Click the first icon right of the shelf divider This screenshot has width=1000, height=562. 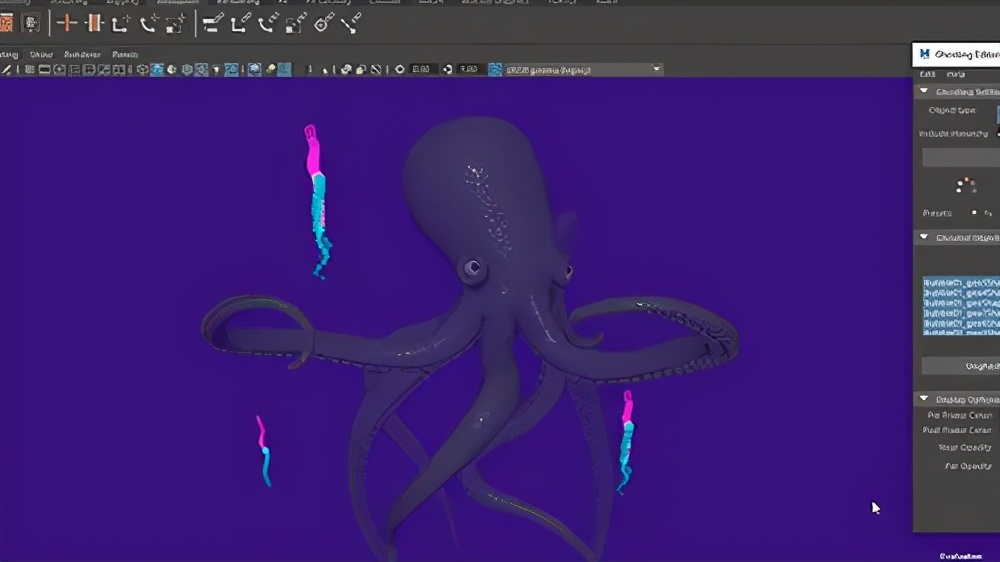click(213, 23)
